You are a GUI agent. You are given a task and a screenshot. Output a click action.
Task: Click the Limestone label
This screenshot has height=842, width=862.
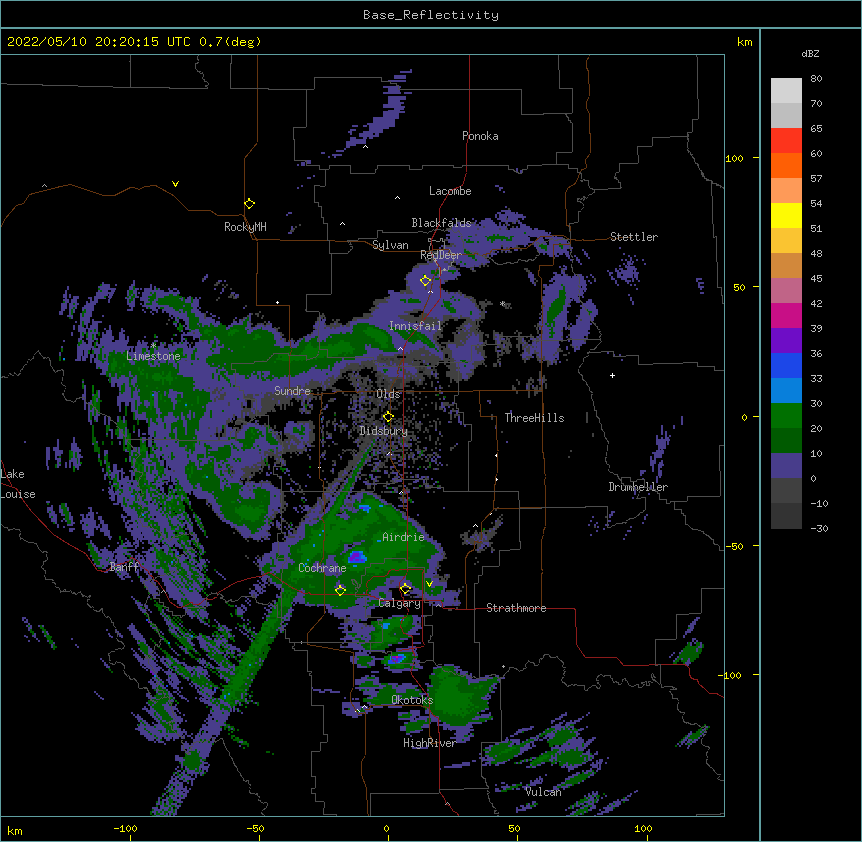(x=153, y=356)
